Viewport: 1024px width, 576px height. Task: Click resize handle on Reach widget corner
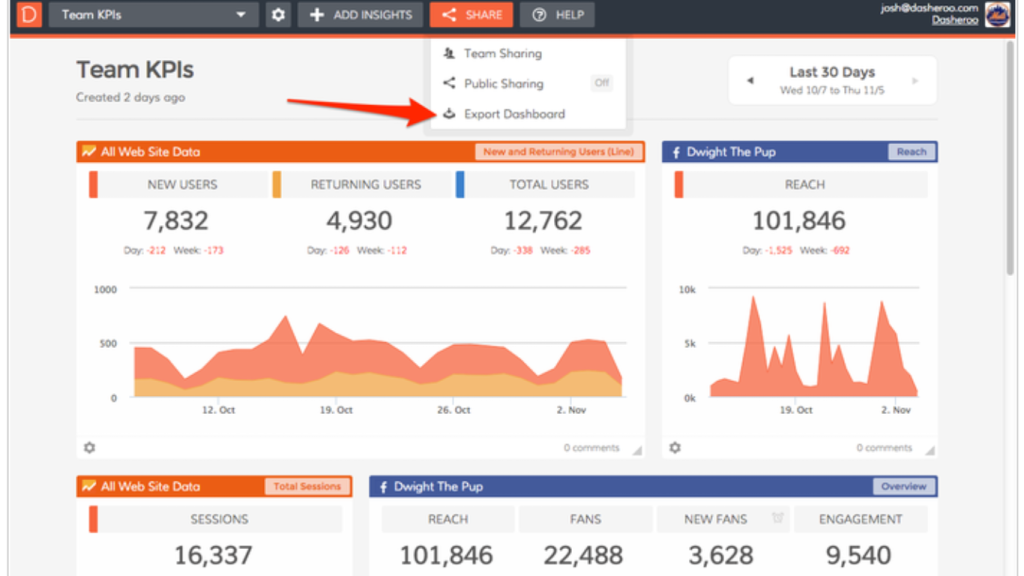click(x=930, y=451)
